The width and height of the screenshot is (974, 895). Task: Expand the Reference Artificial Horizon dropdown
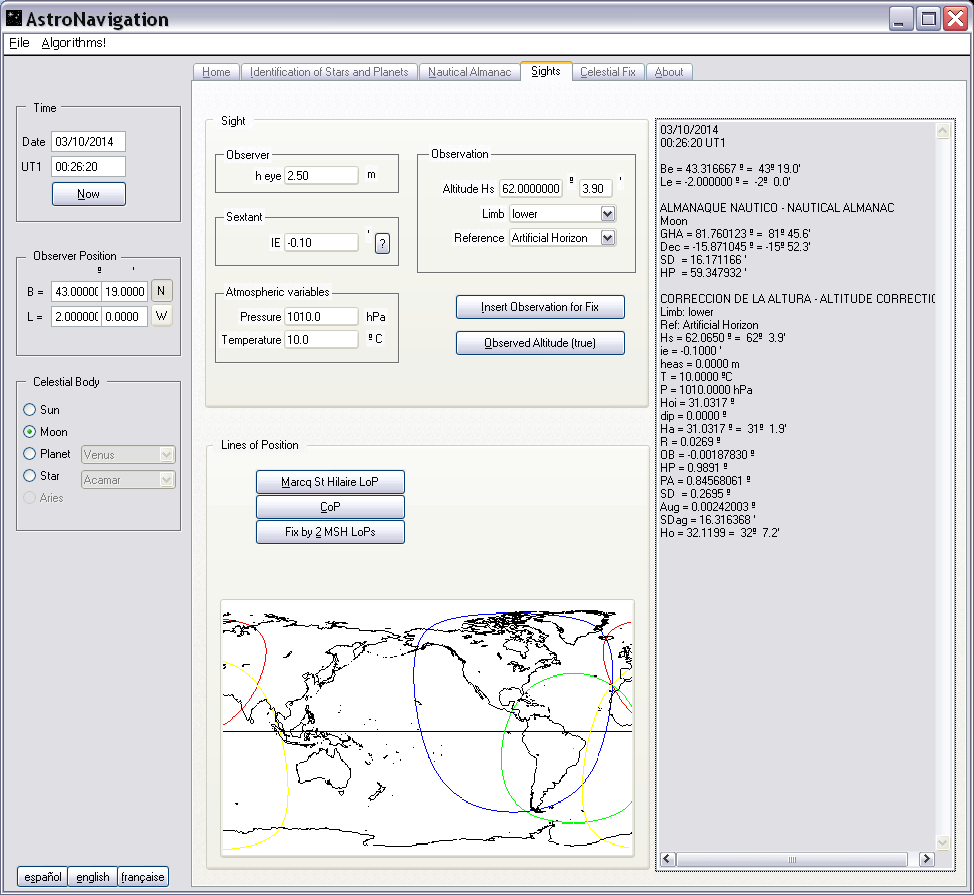pos(607,238)
